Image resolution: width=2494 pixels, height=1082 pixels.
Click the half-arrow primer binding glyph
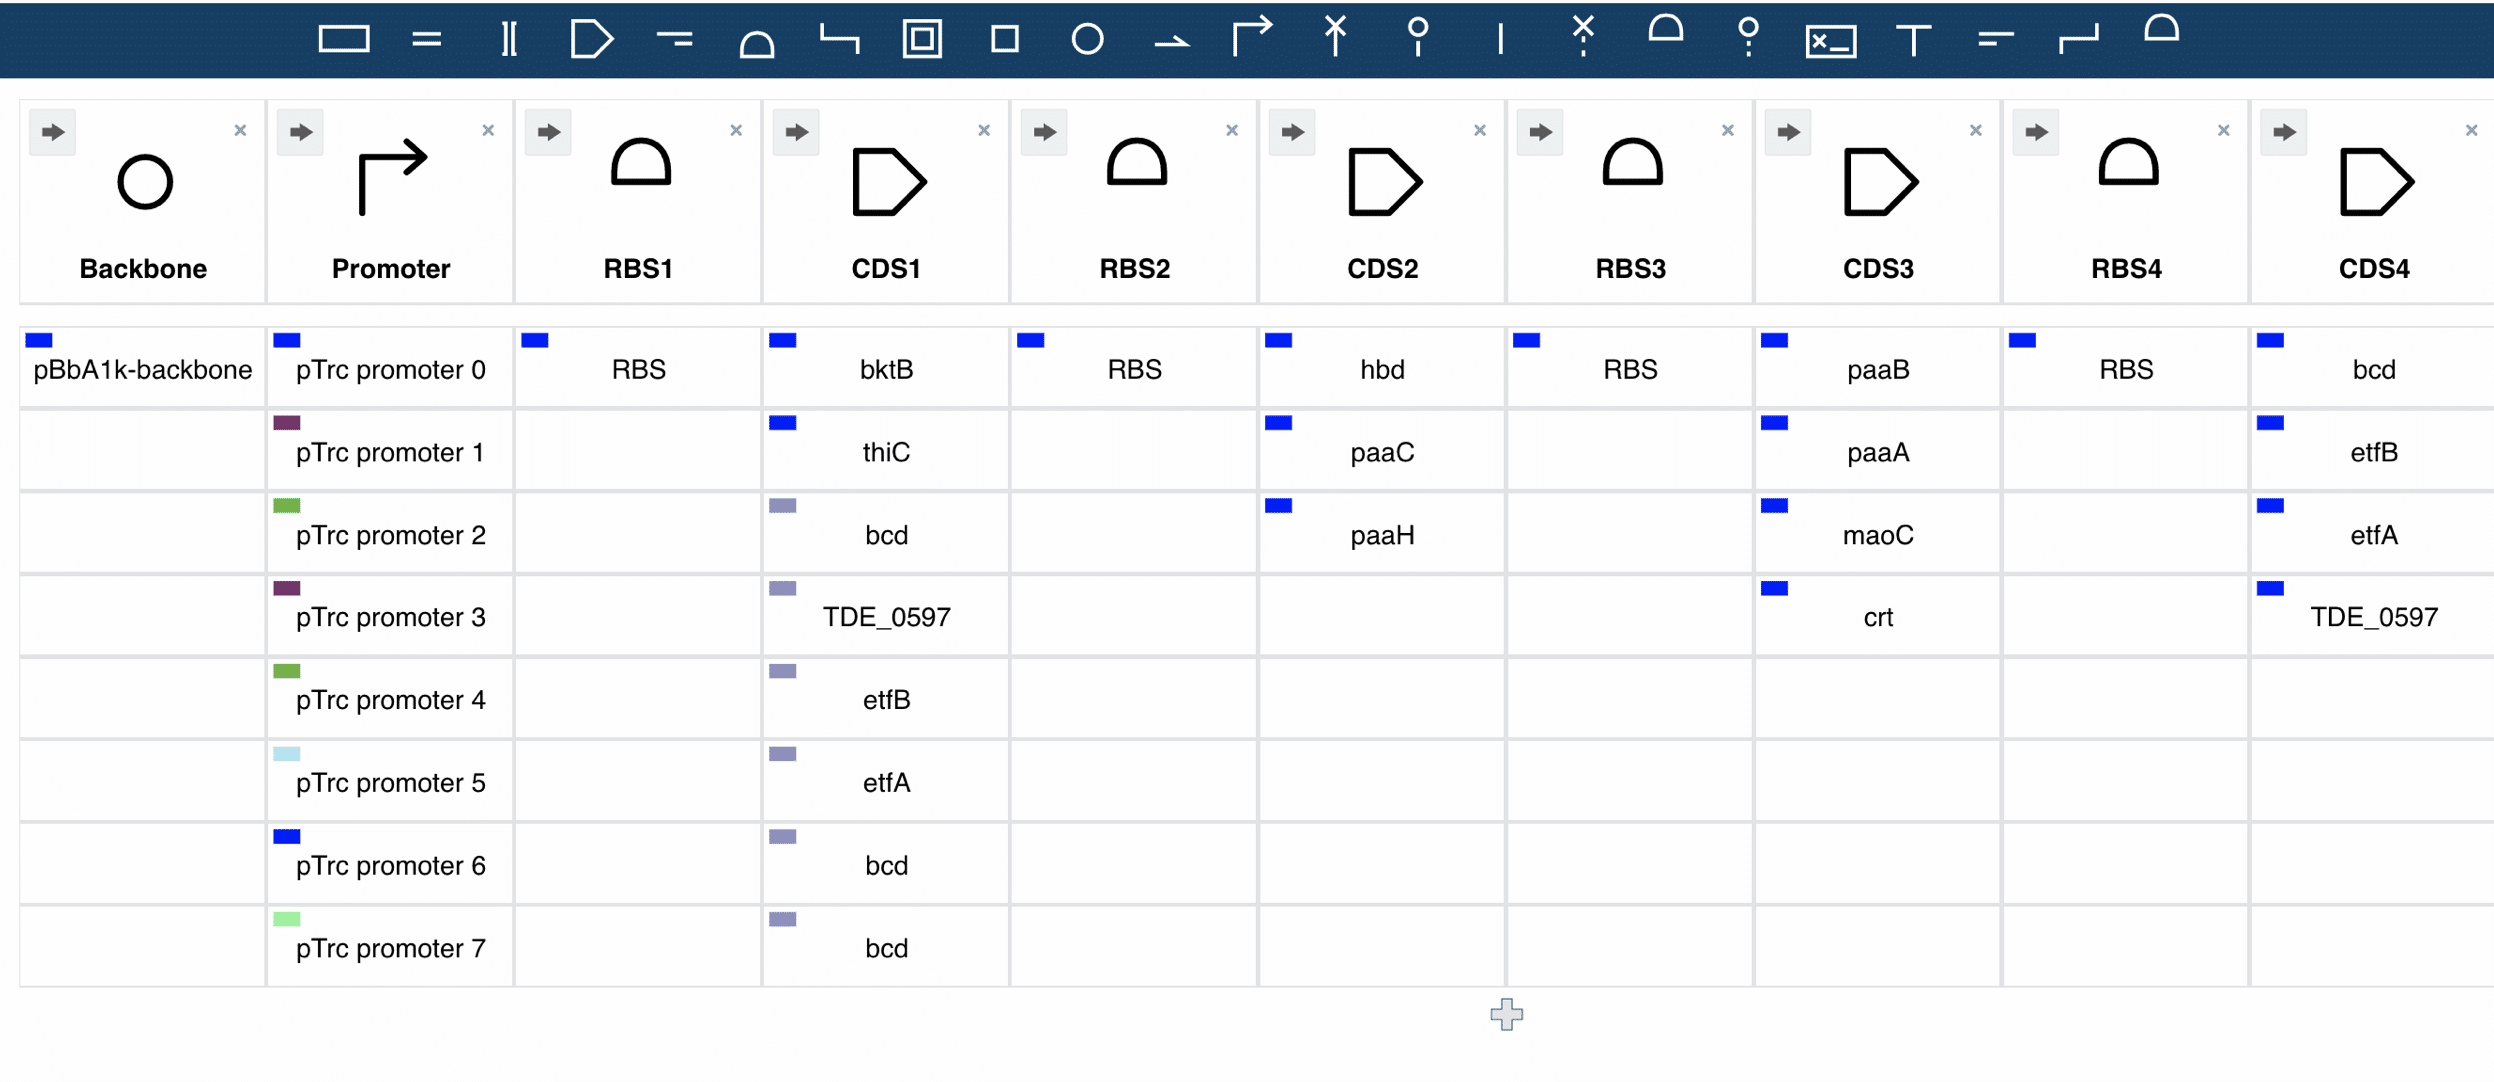pyautogui.click(x=1170, y=42)
